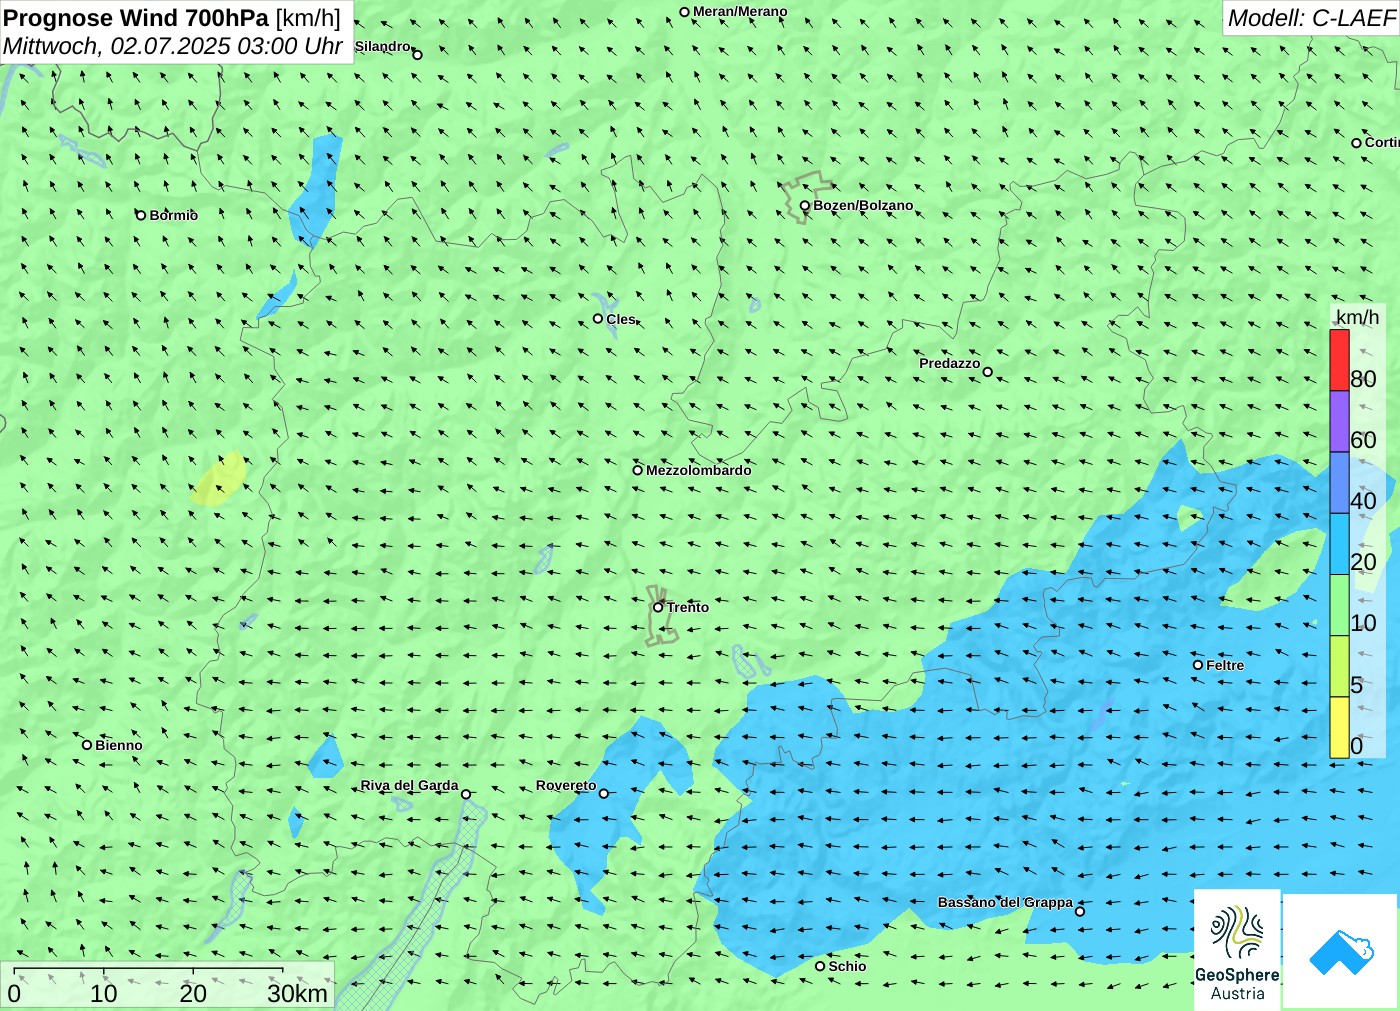Click the Predazzo city marker
This screenshot has width=1400, height=1011.
click(x=988, y=372)
